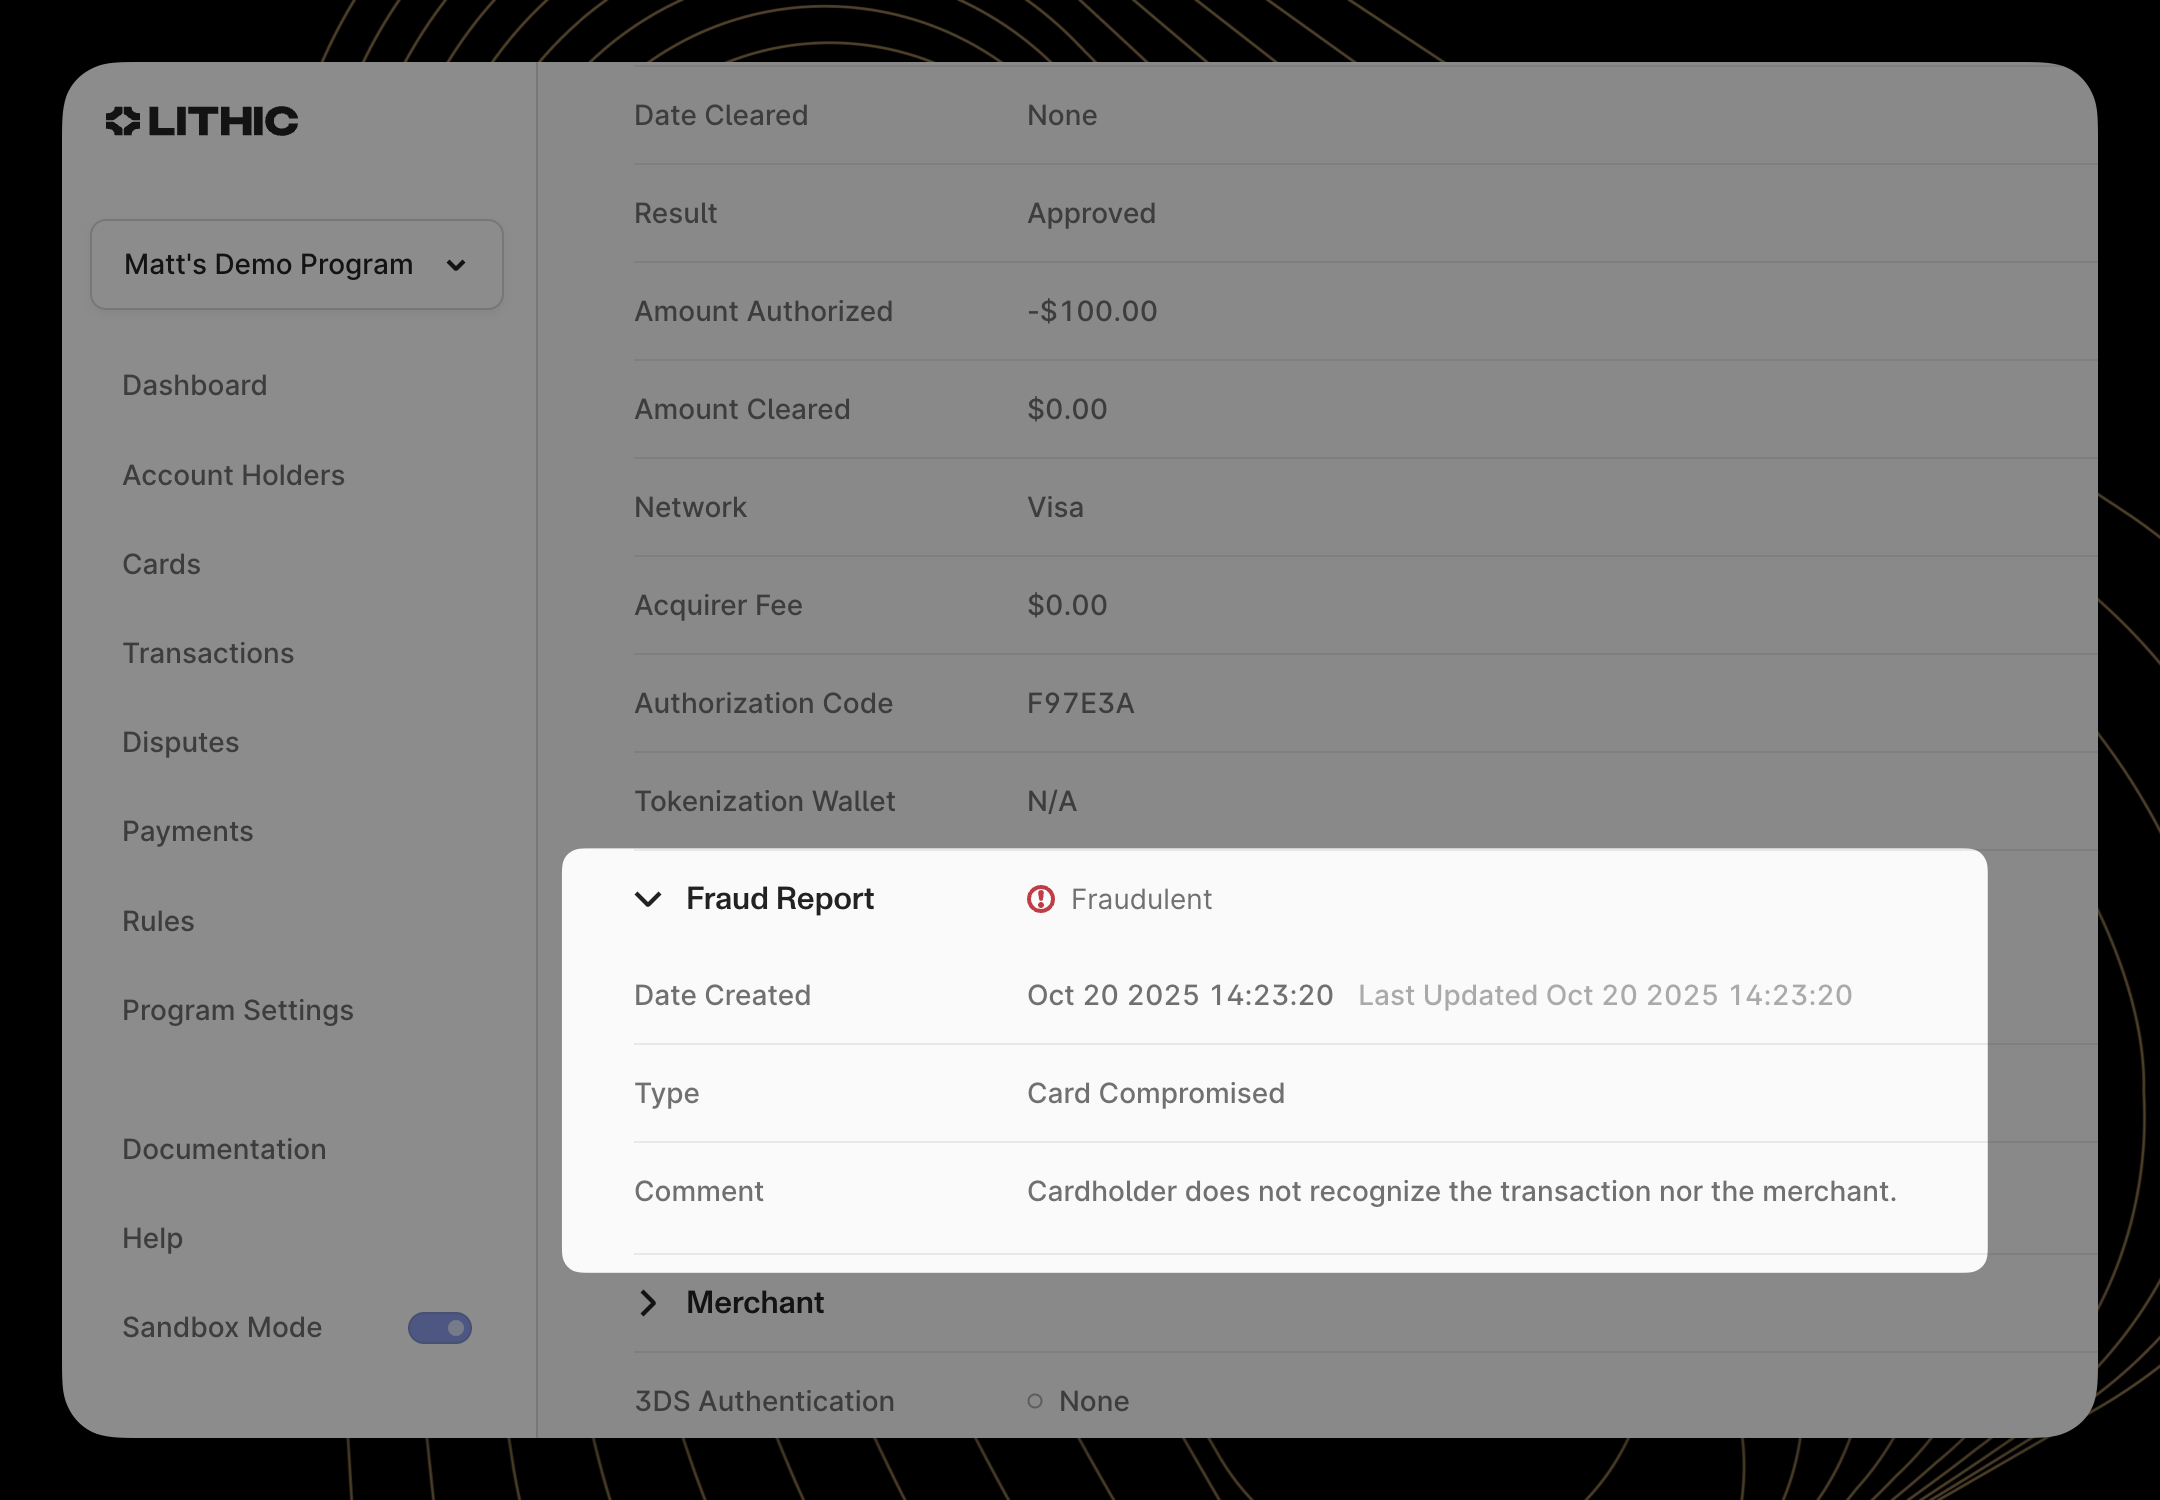Open Matt's Demo Program dropdown
Screen dimensions: 2160x1500
tap(296, 264)
